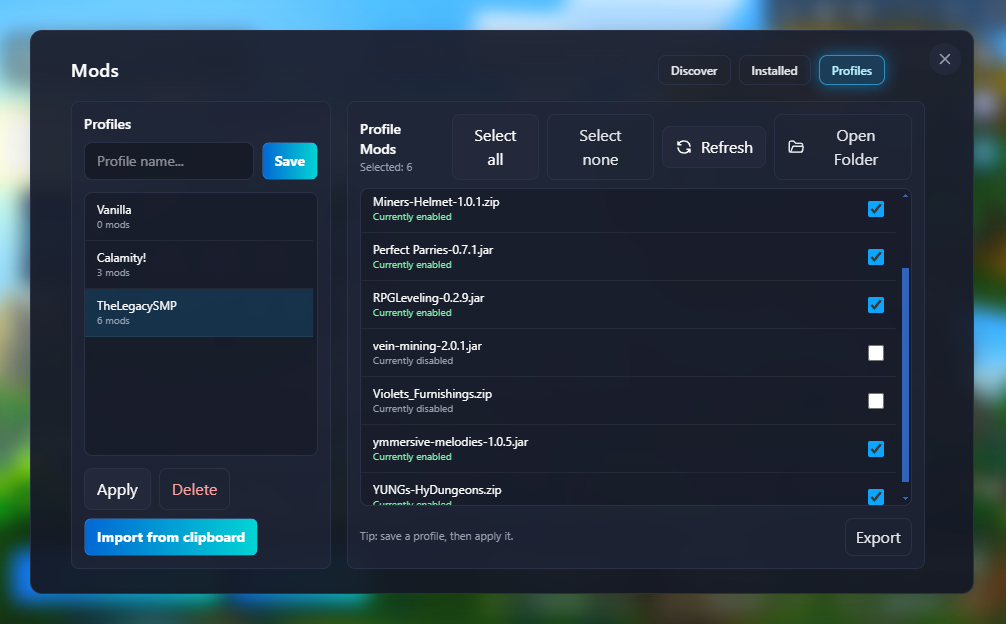Click the folder icon in Open Folder
1006x624 pixels.
tap(796, 148)
